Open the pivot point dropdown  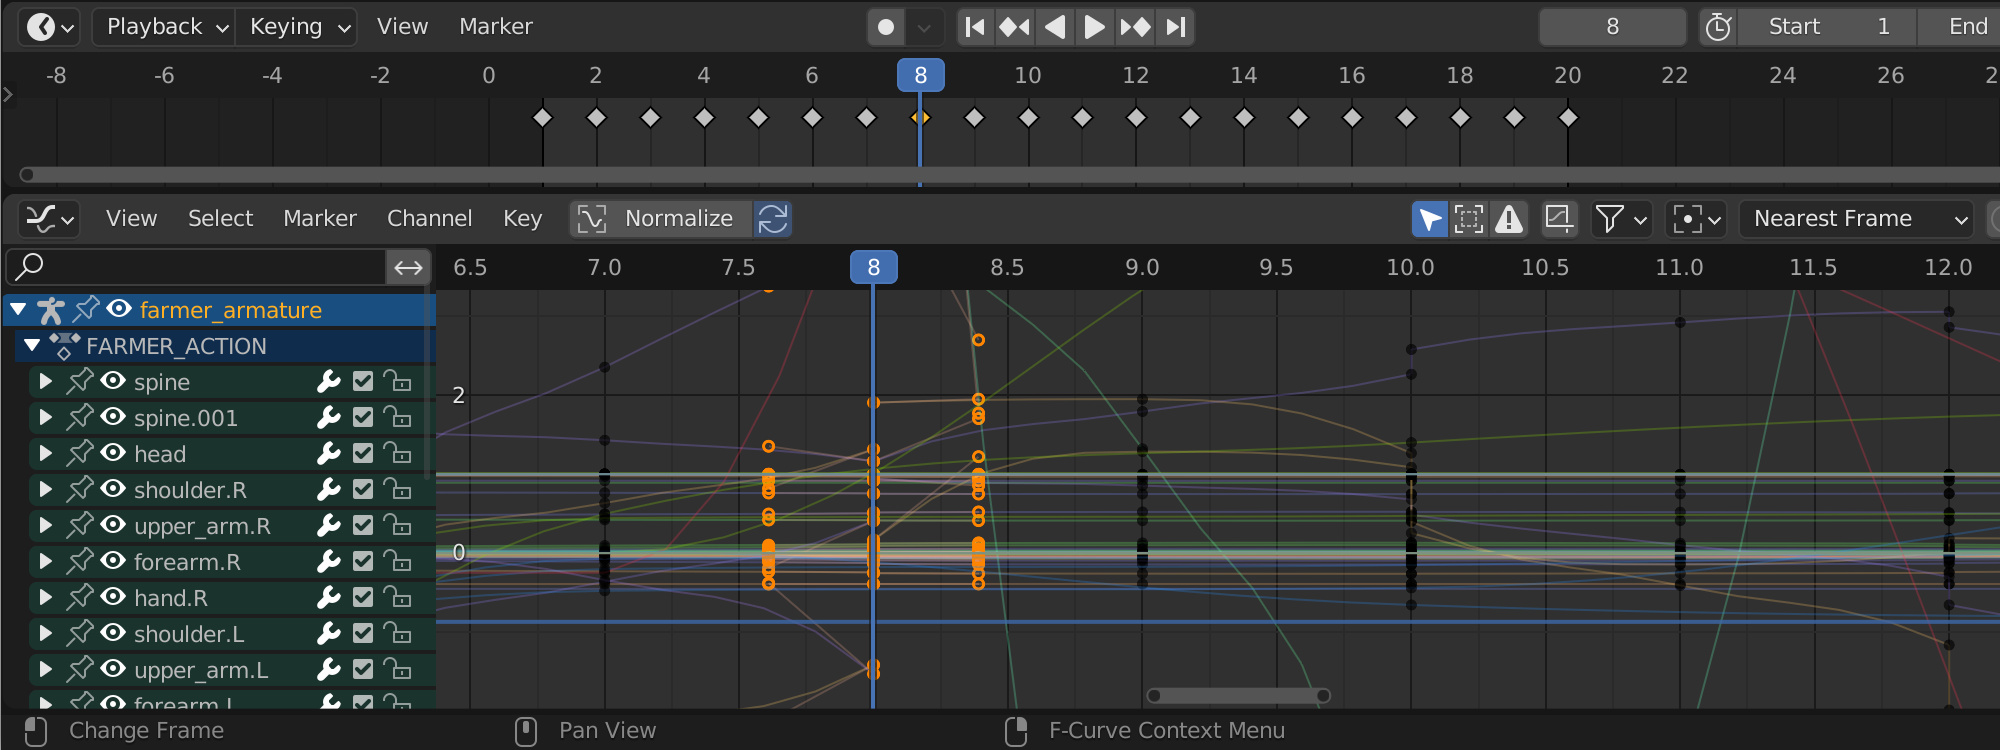(1696, 219)
